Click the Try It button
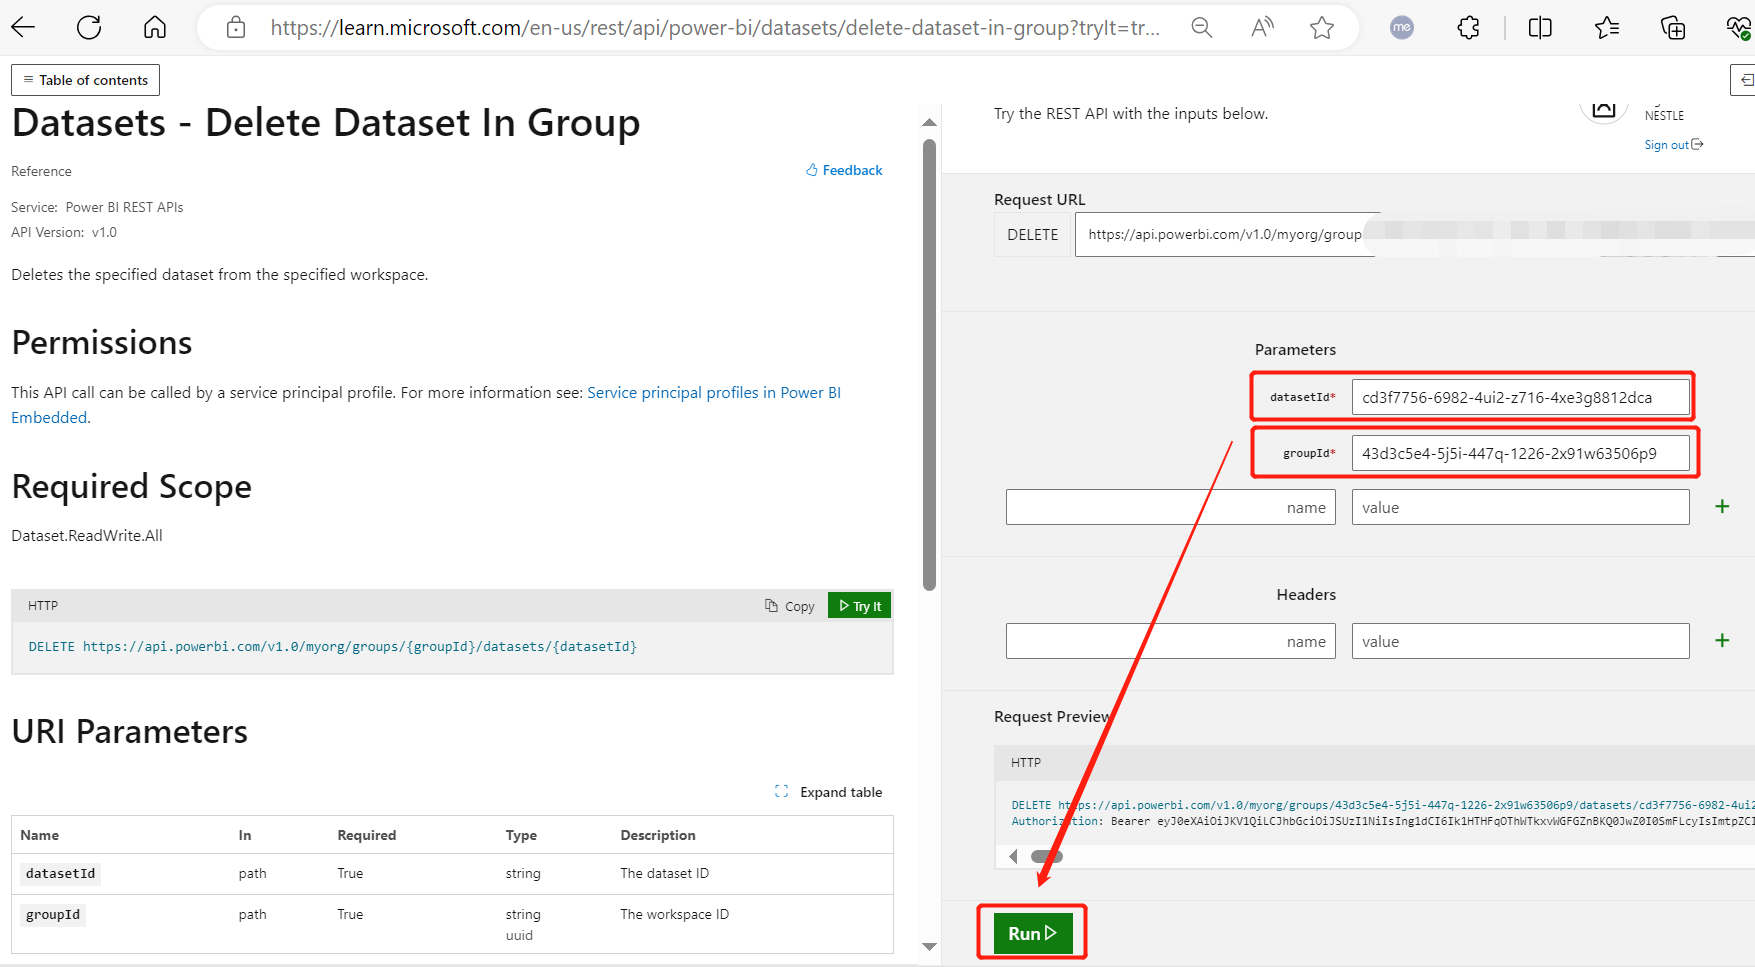 click(x=860, y=606)
